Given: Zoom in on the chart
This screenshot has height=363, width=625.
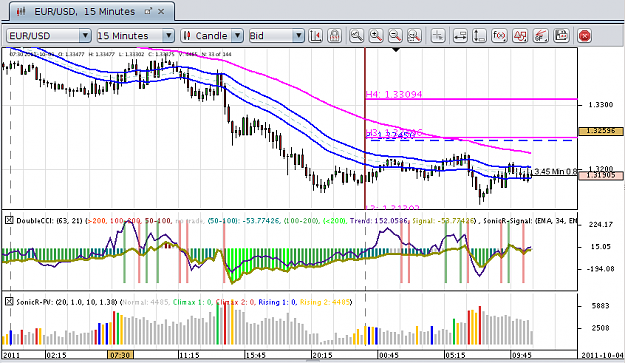Looking at the screenshot, I should (x=375, y=36).
